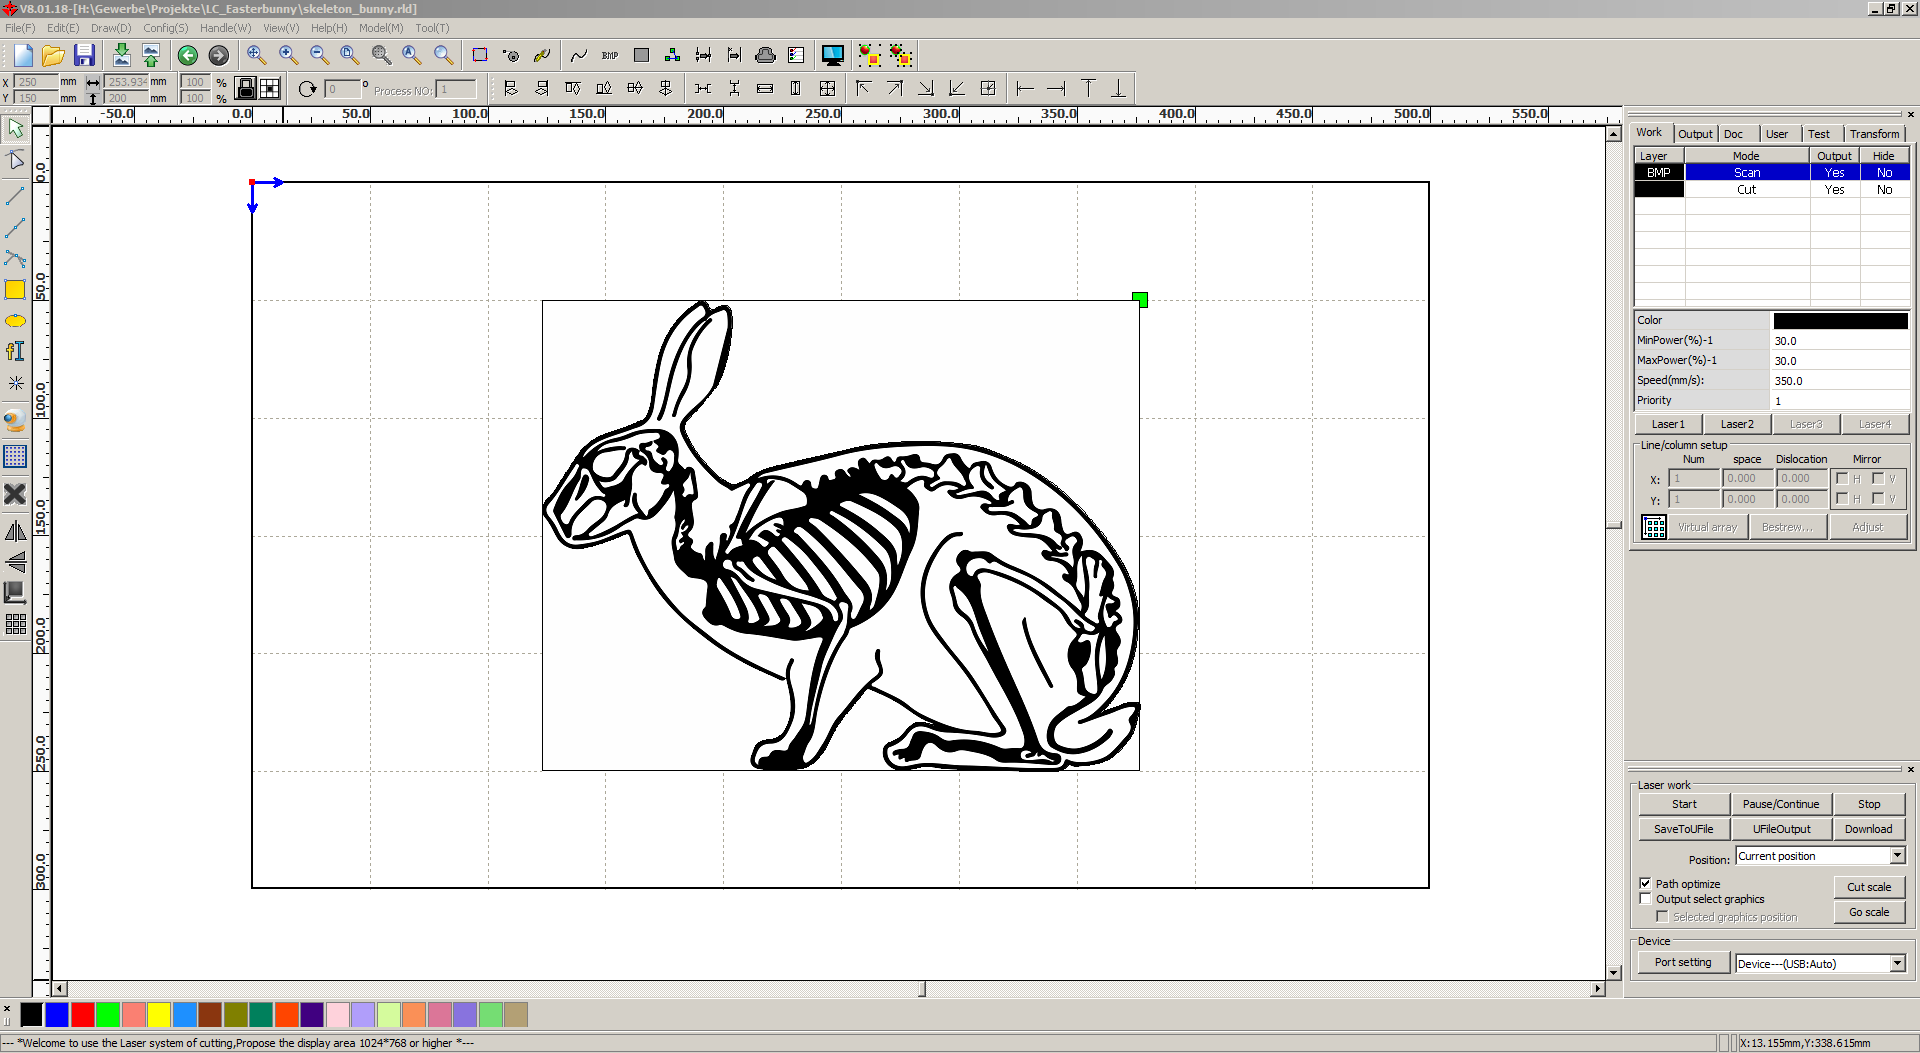Click the black layer Color field
The height and width of the screenshot is (1053, 1920).
[1840, 321]
